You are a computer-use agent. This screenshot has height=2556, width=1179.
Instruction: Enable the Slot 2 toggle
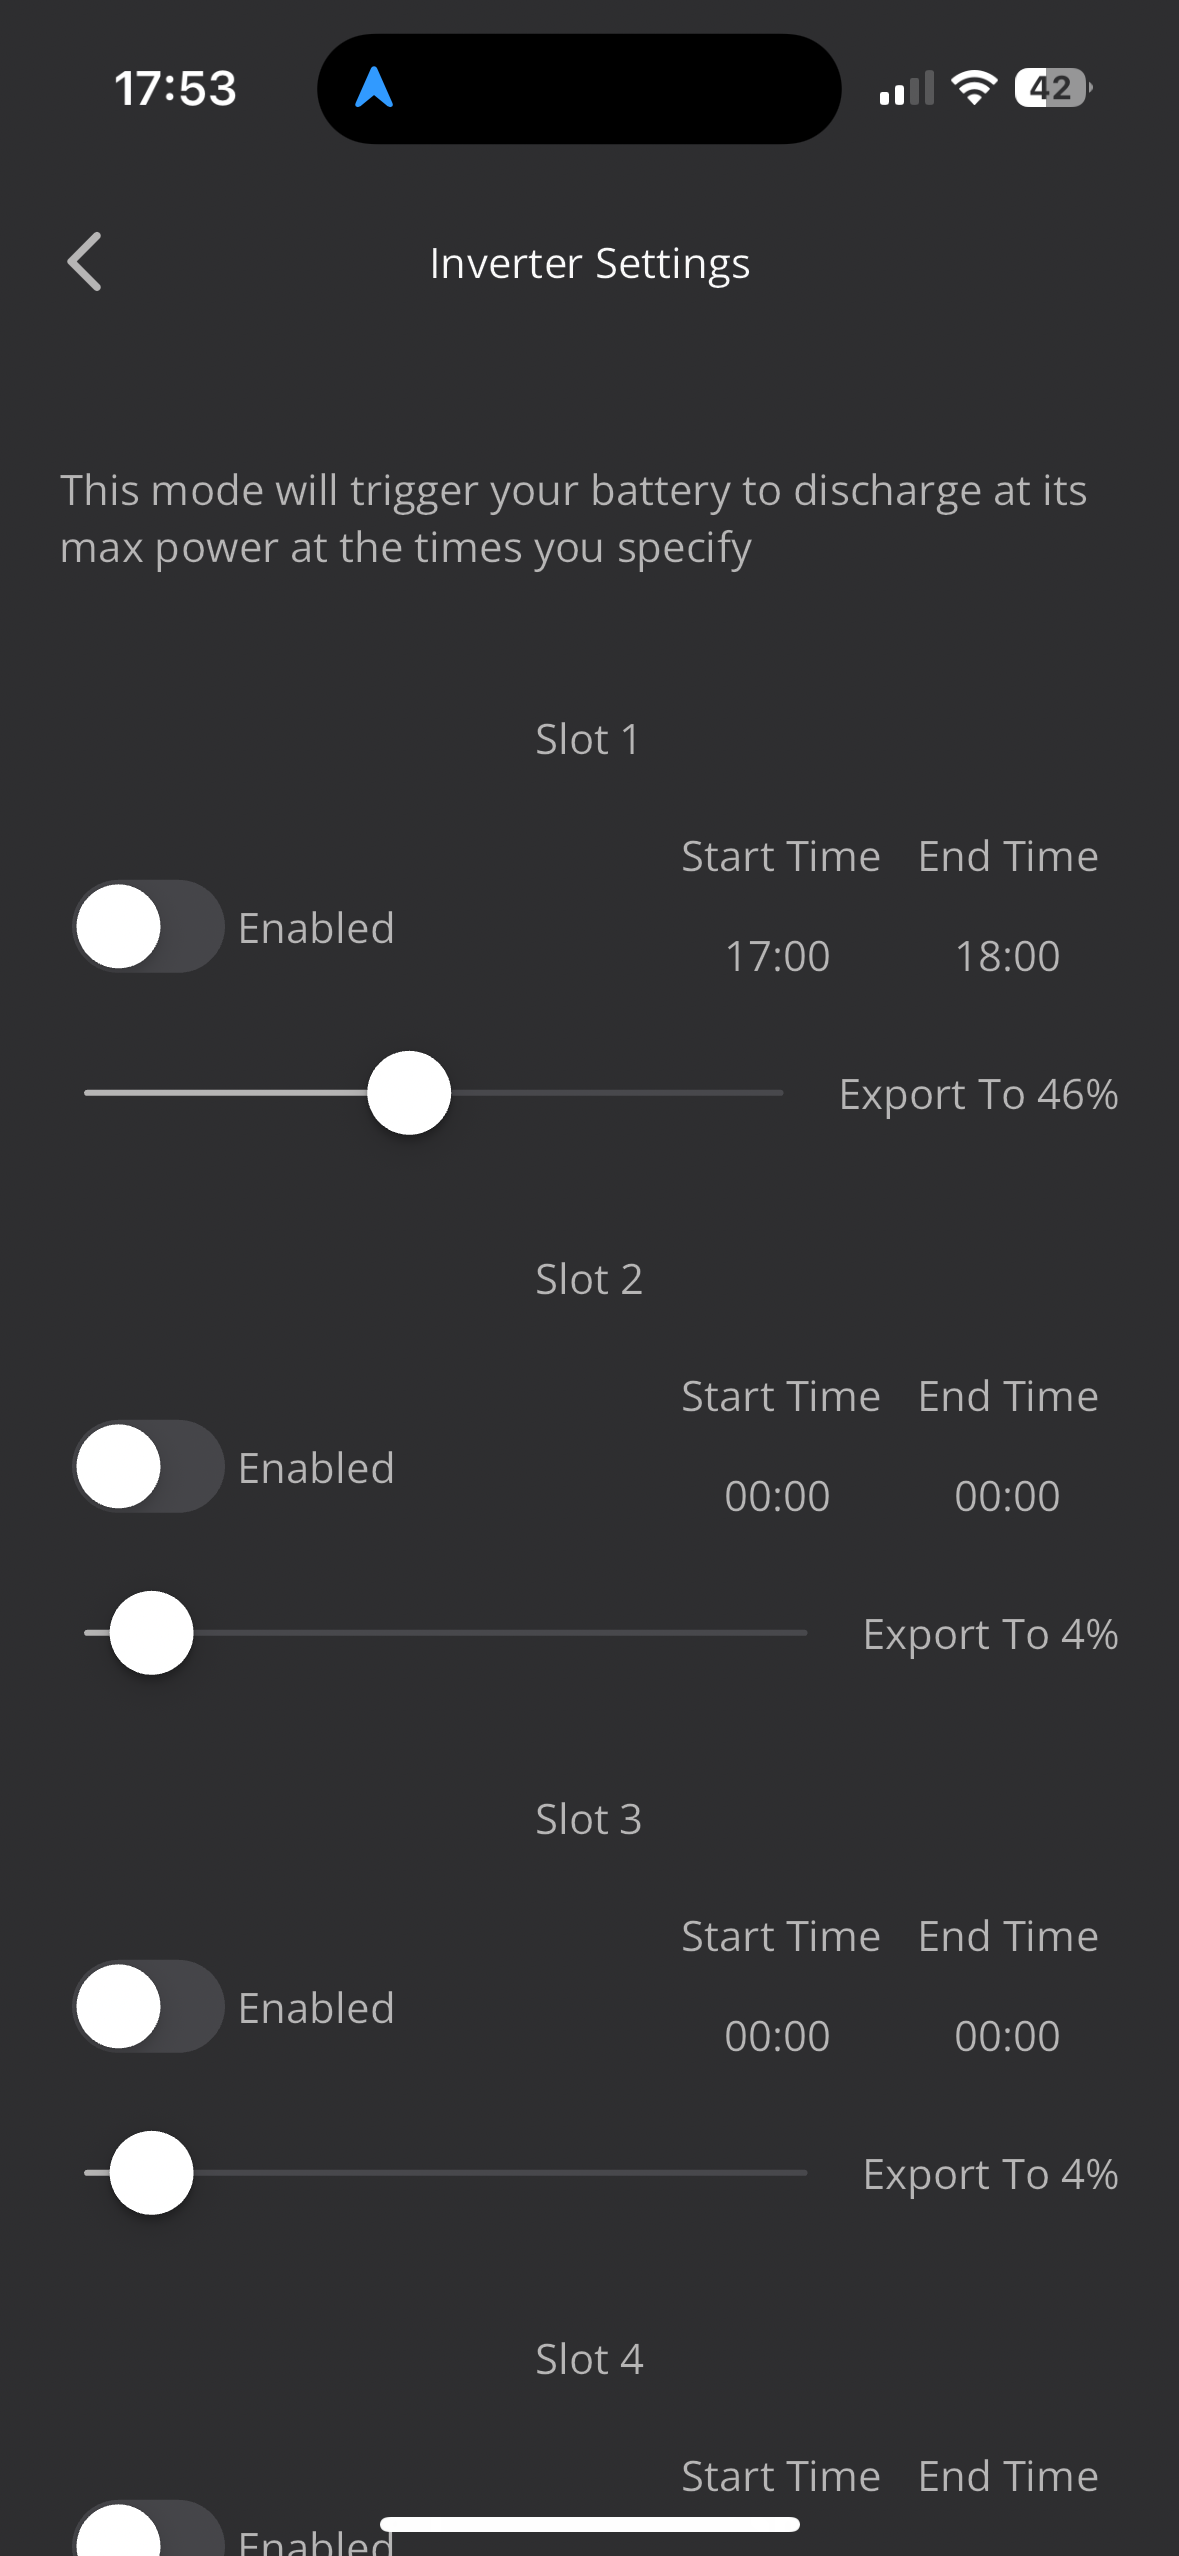pos(149,1466)
